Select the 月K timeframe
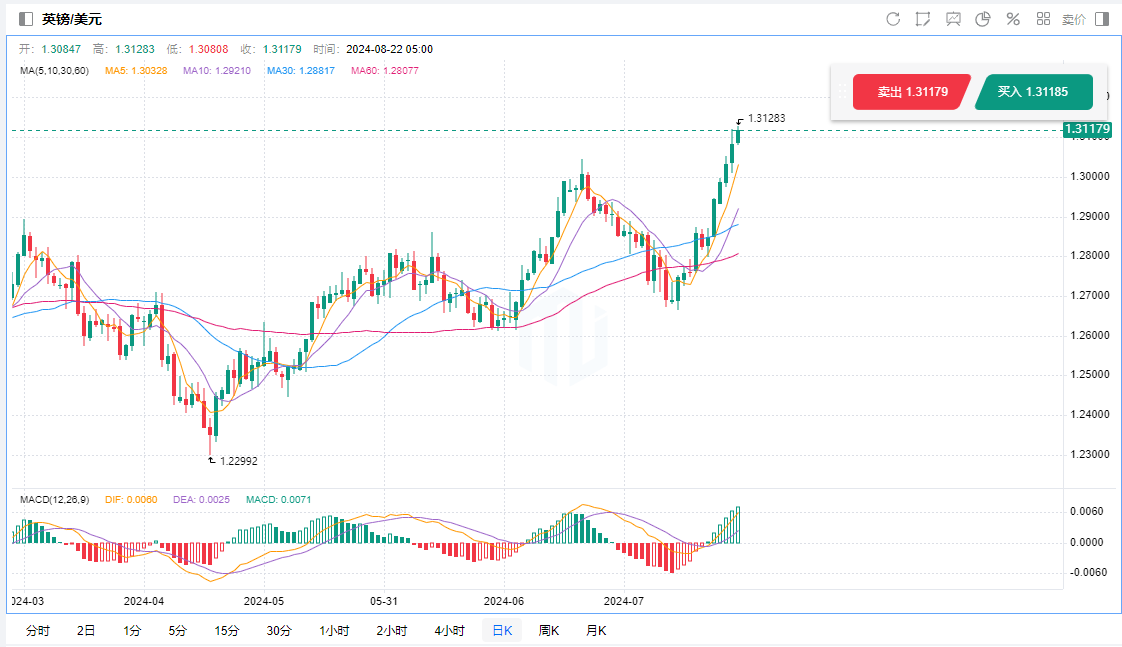 point(596,630)
